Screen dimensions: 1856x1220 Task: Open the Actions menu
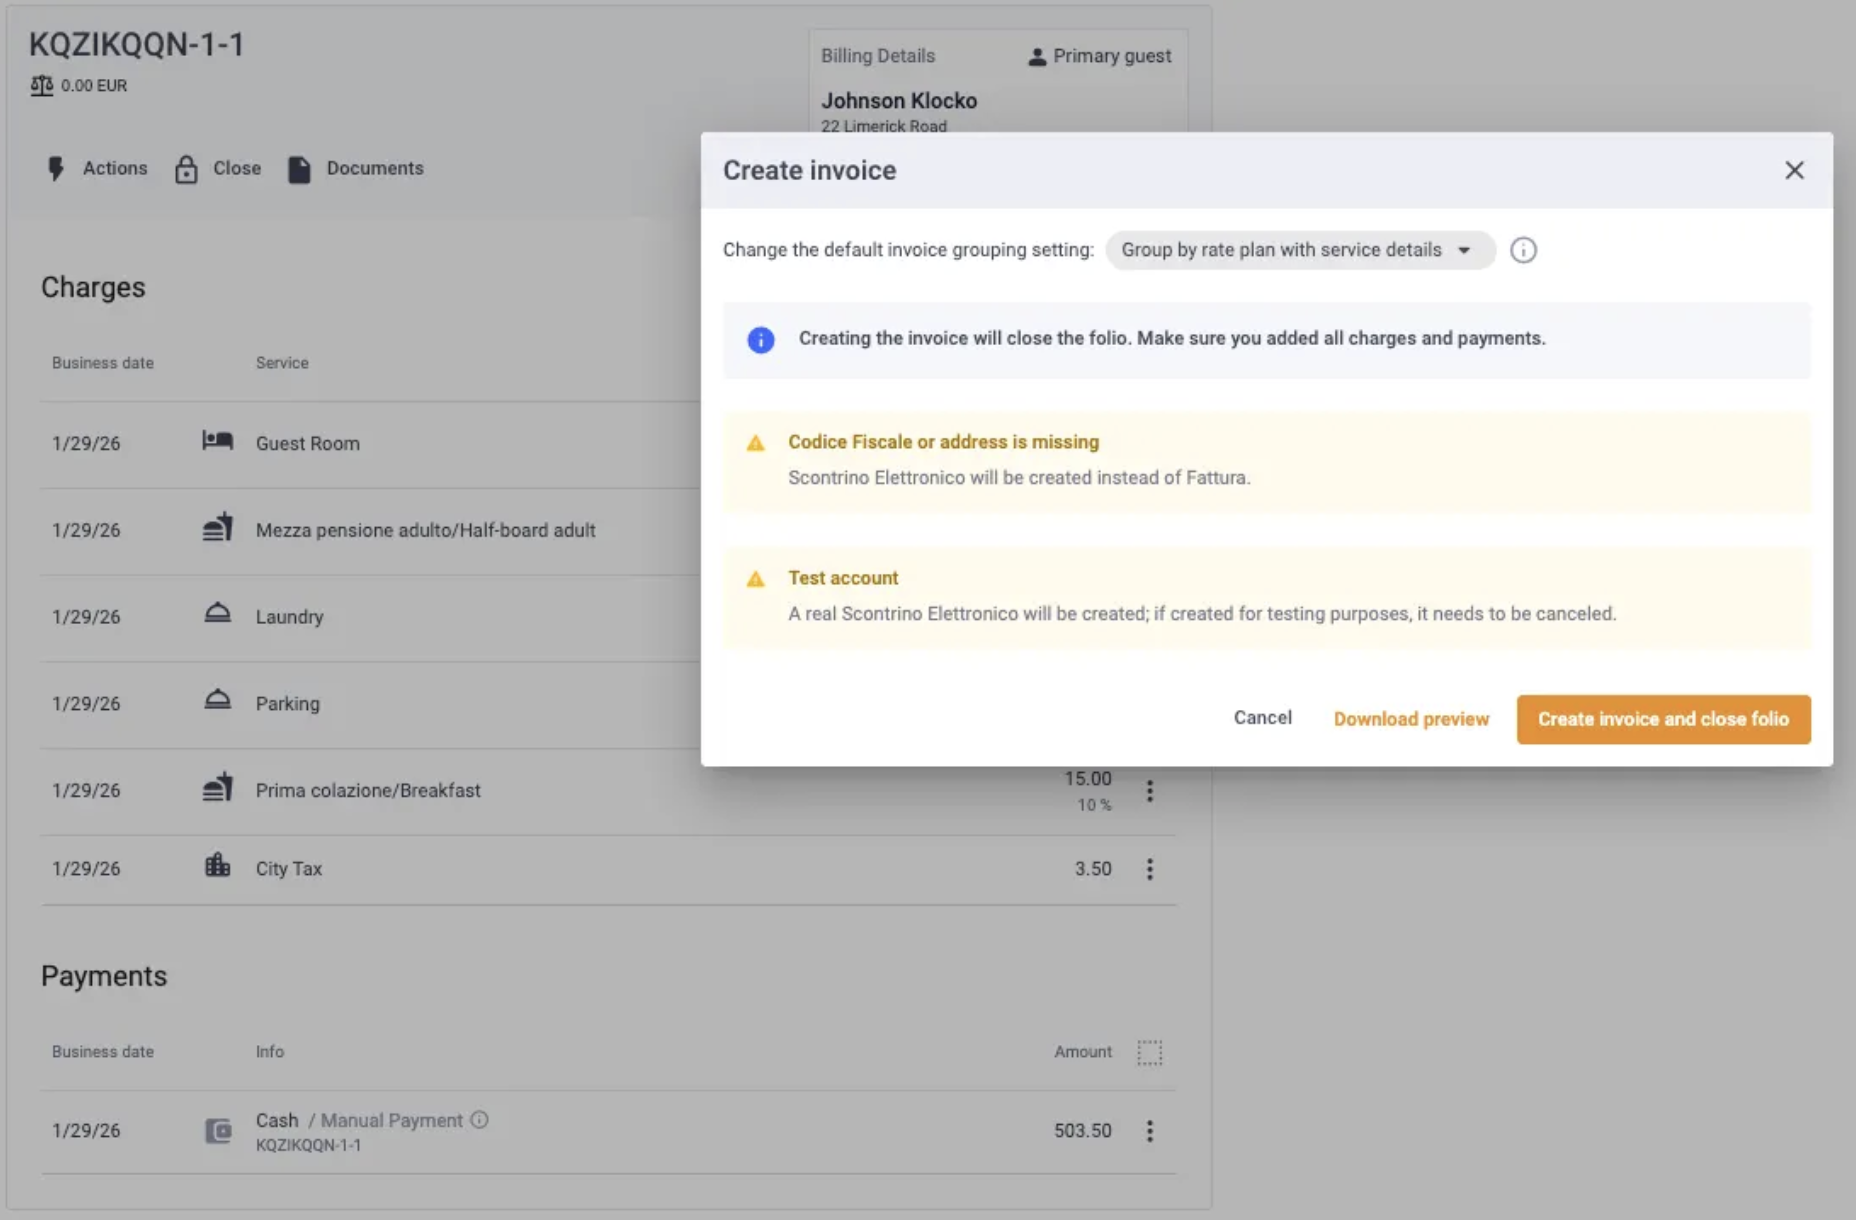pyautogui.click(x=97, y=168)
